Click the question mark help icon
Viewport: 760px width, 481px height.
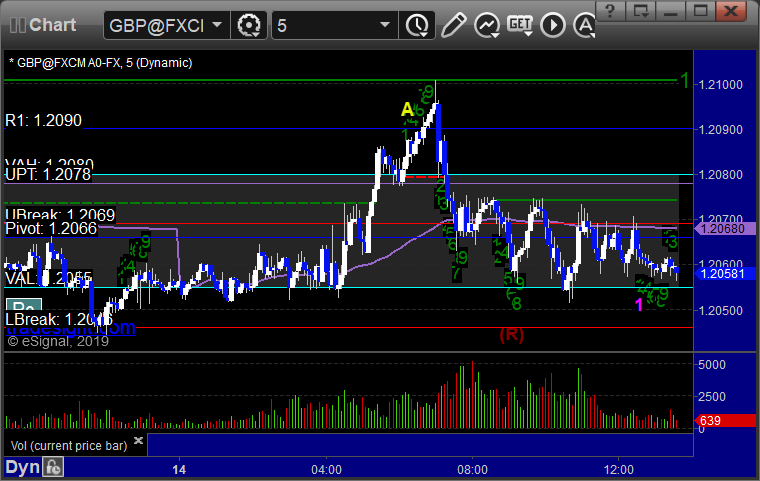(x=610, y=11)
